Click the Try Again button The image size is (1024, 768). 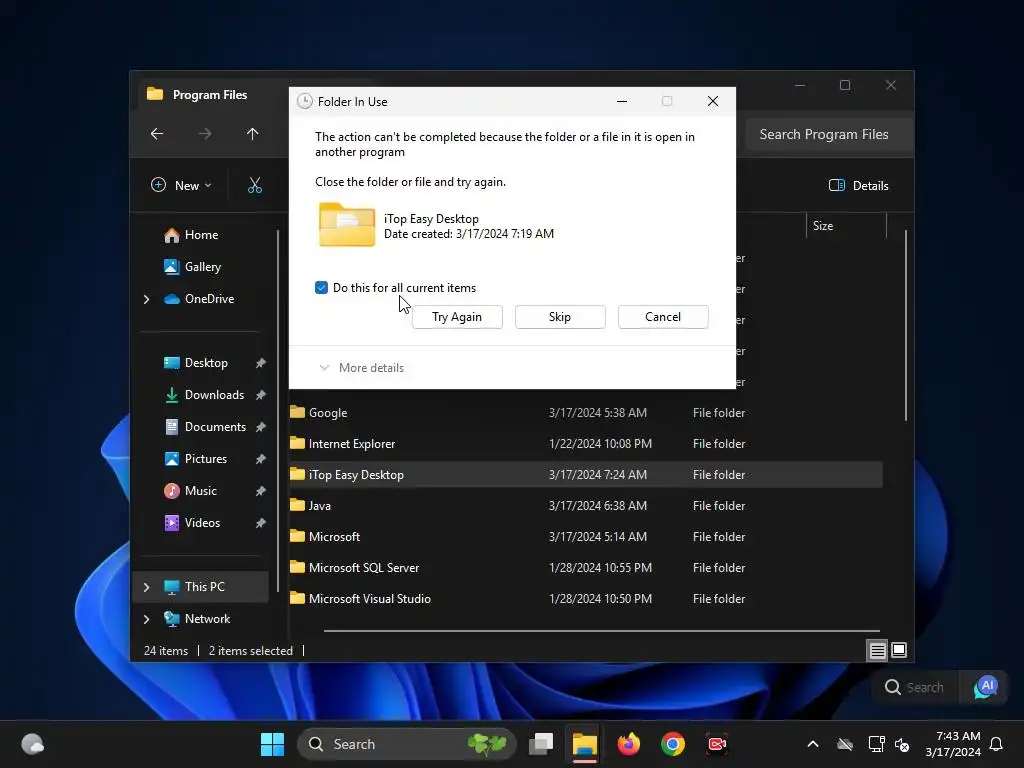click(x=457, y=317)
